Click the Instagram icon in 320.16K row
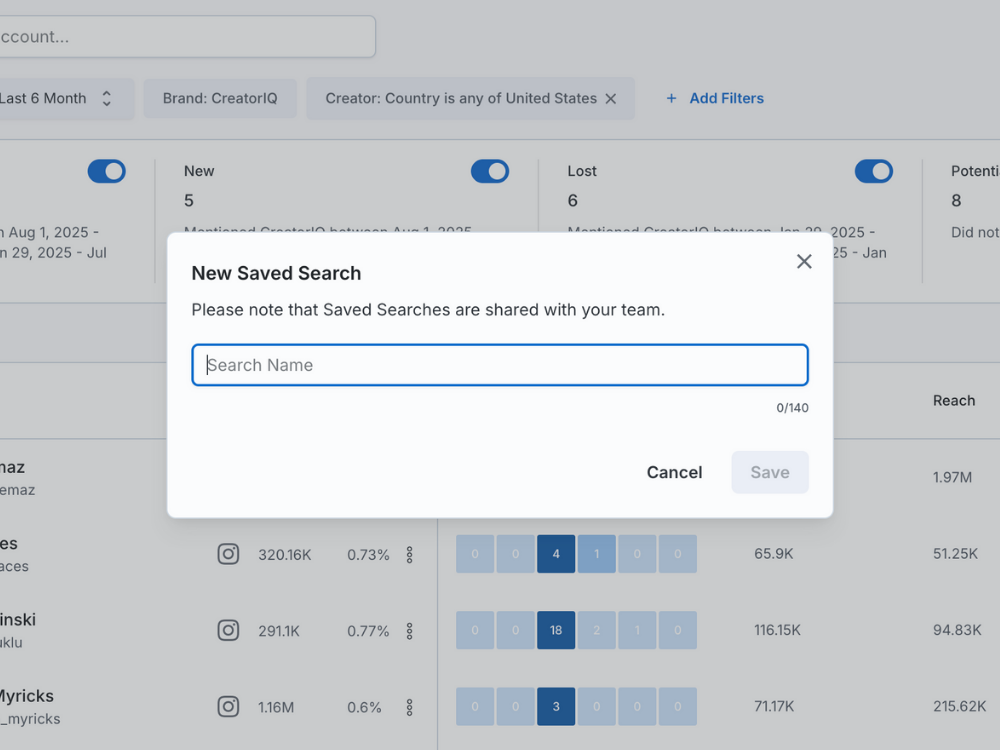Screen dimensions: 1000x750 228,554
